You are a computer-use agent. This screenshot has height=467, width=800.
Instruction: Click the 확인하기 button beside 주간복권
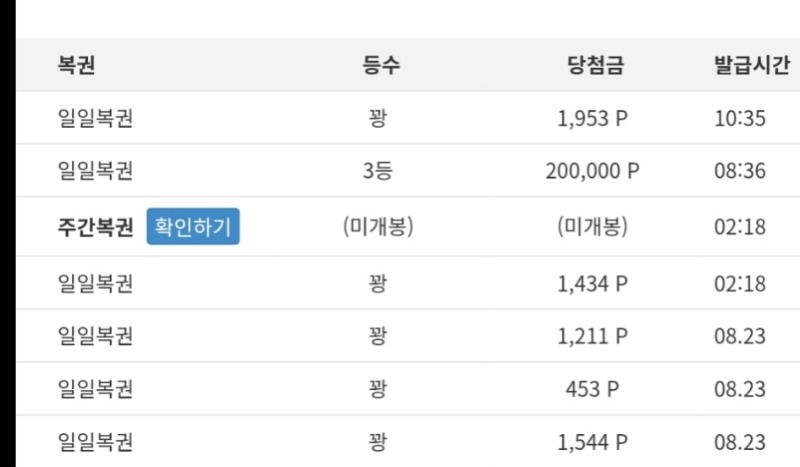(x=193, y=226)
